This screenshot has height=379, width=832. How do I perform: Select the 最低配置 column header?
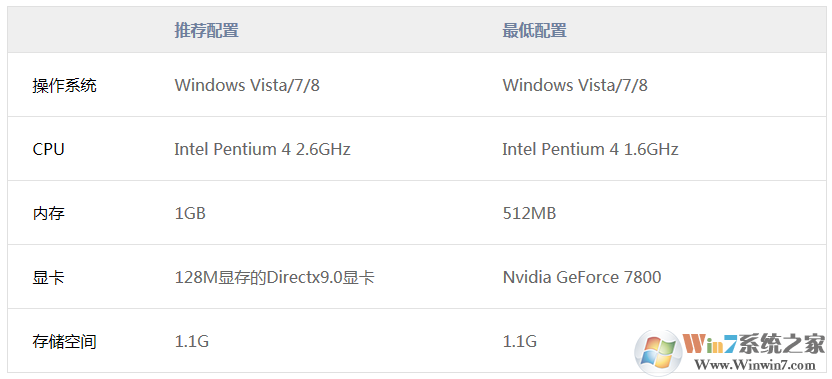(534, 30)
